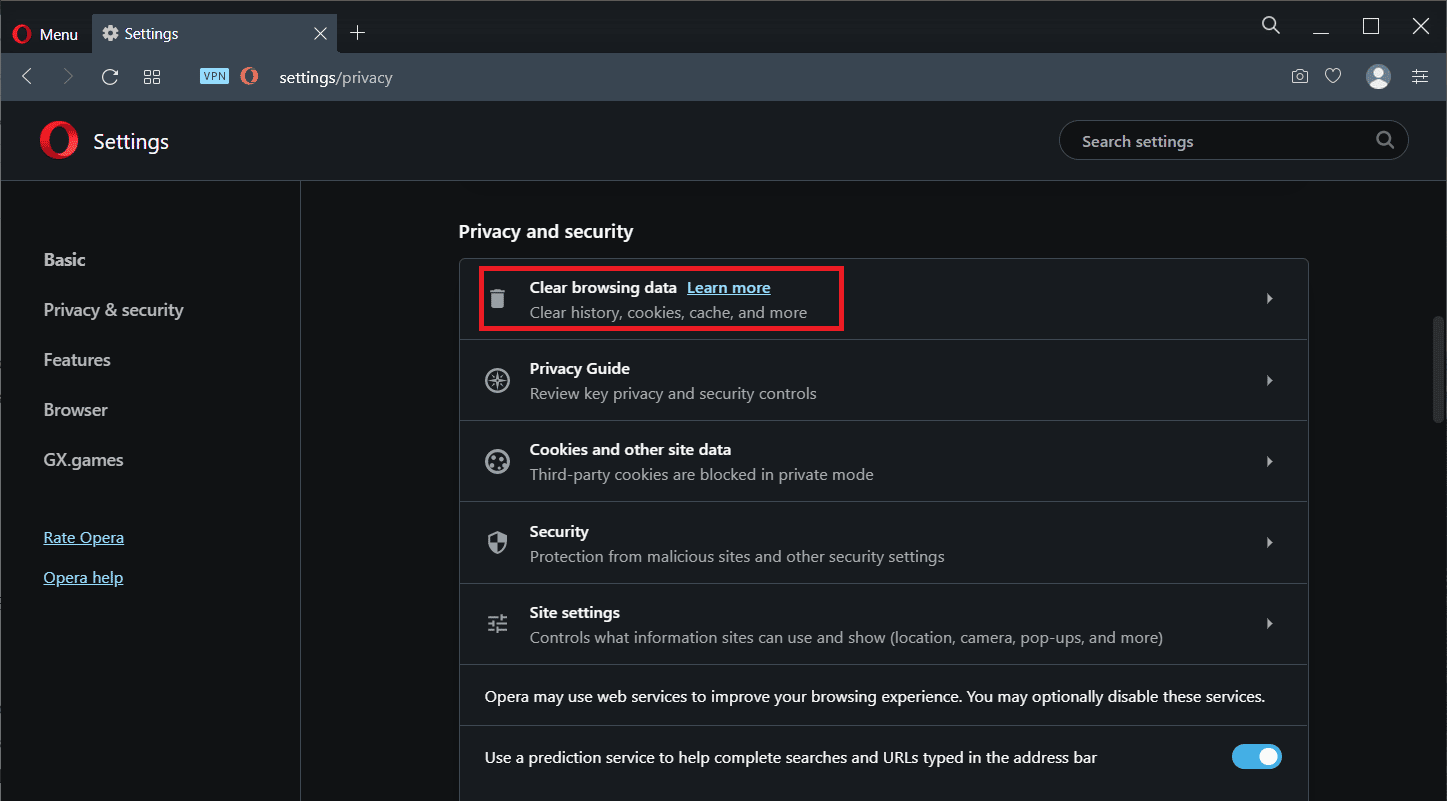Image resolution: width=1447 pixels, height=801 pixels.
Task: Open Easy Setup sliders icon
Action: 1420,76
